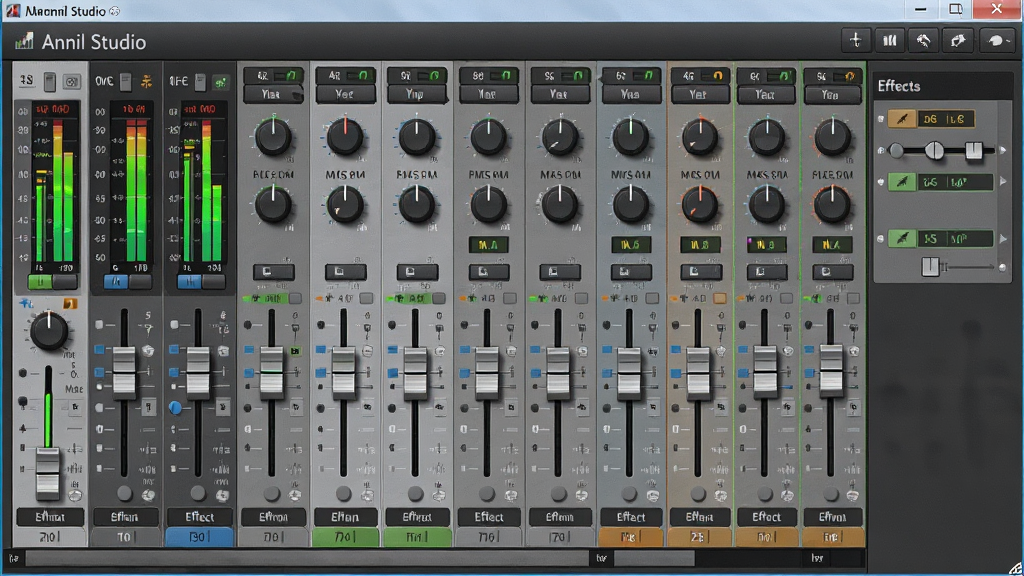Click the gray square button beside 1FE
The height and width of the screenshot is (576, 1024).
[200, 82]
